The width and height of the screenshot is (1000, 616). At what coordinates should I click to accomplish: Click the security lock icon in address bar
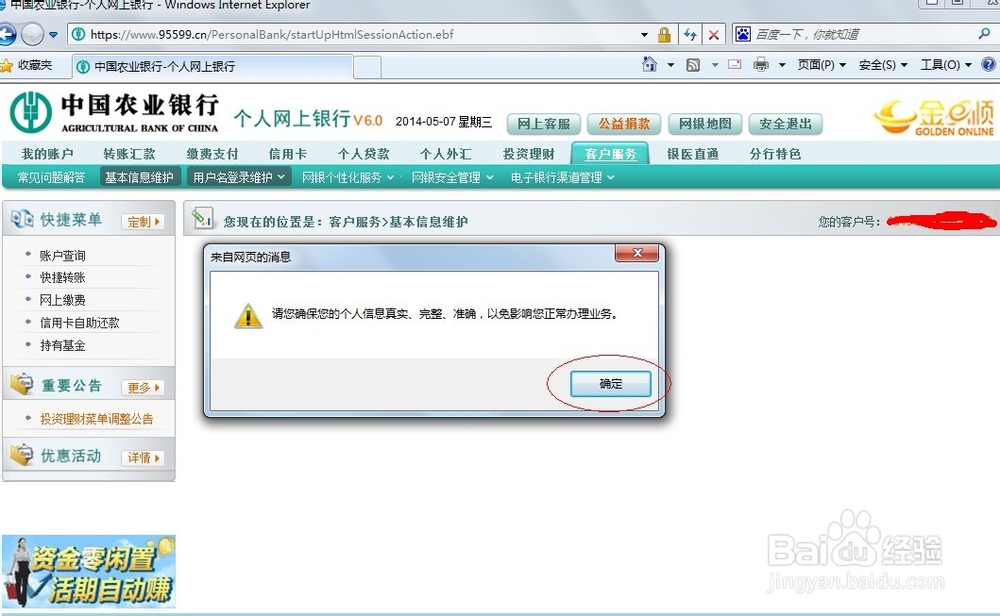click(664, 34)
